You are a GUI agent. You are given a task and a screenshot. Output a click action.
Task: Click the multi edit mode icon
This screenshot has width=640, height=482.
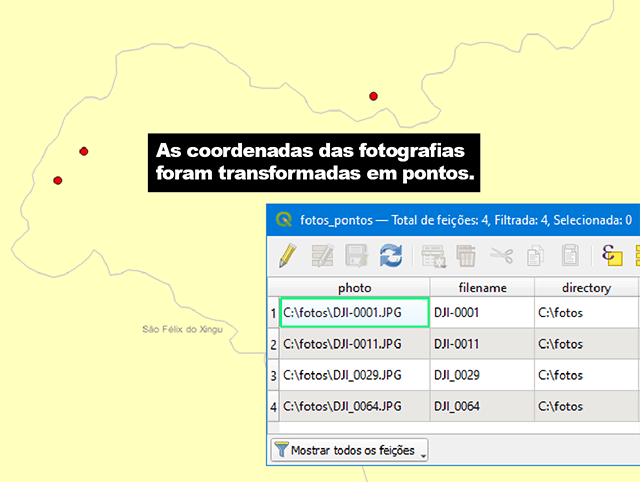(x=322, y=256)
